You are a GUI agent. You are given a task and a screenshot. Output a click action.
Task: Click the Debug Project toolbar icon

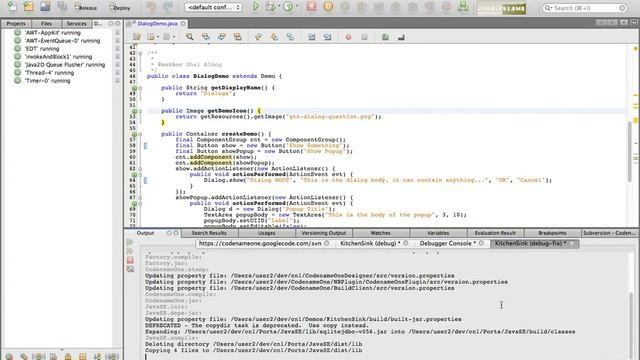270,7
